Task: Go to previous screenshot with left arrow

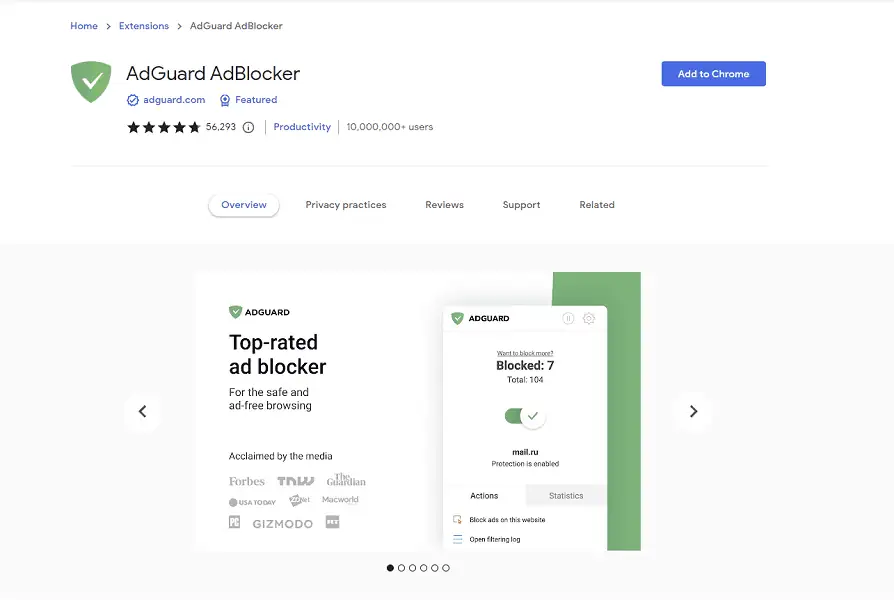Action: [x=142, y=411]
